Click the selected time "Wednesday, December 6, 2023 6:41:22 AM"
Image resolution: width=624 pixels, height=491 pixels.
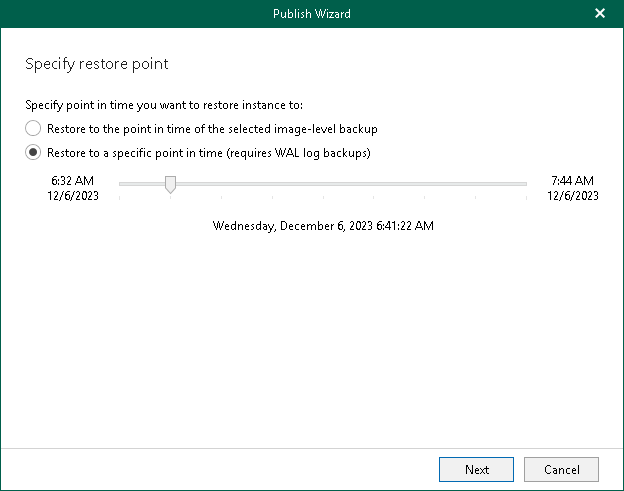323,226
